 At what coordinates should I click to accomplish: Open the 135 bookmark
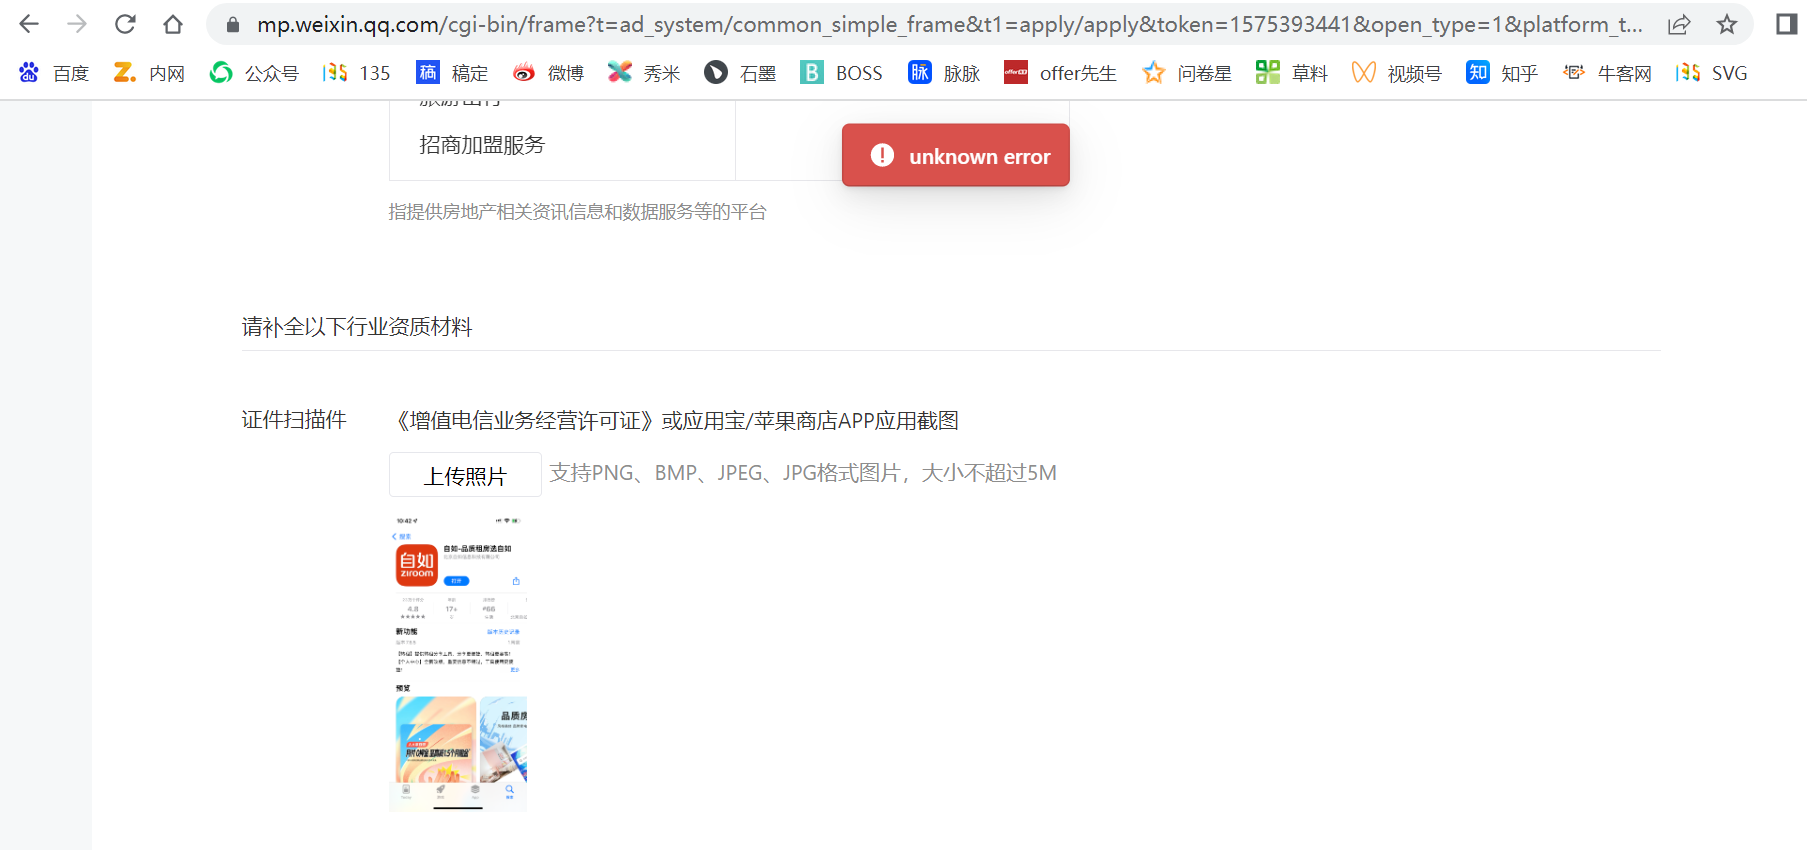pyautogui.click(x=357, y=73)
